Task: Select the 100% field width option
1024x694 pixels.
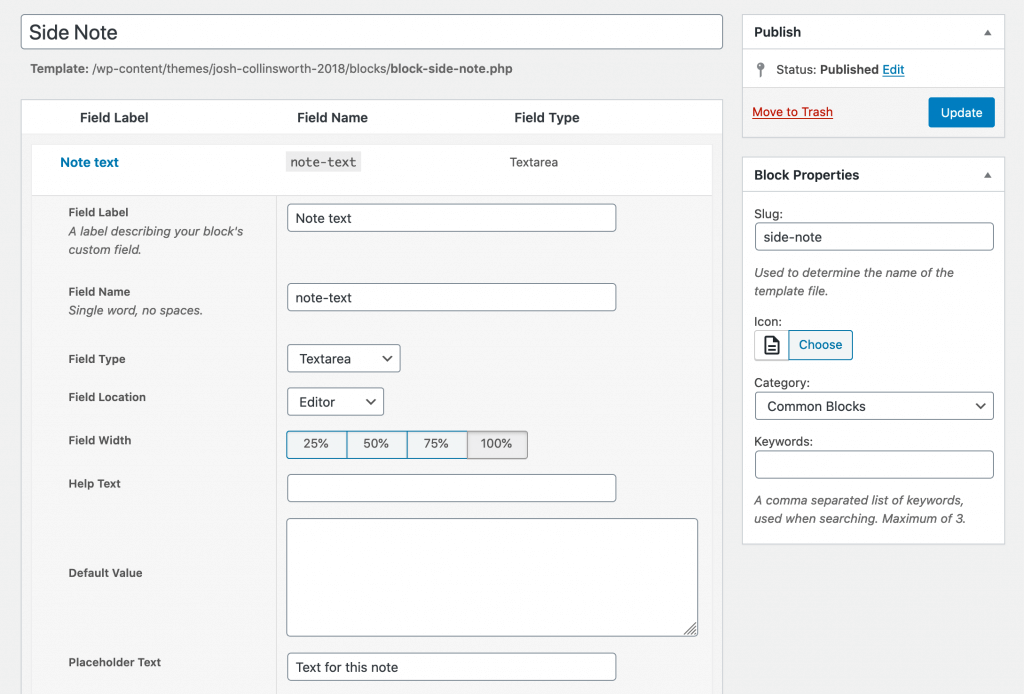Action: [x=497, y=444]
